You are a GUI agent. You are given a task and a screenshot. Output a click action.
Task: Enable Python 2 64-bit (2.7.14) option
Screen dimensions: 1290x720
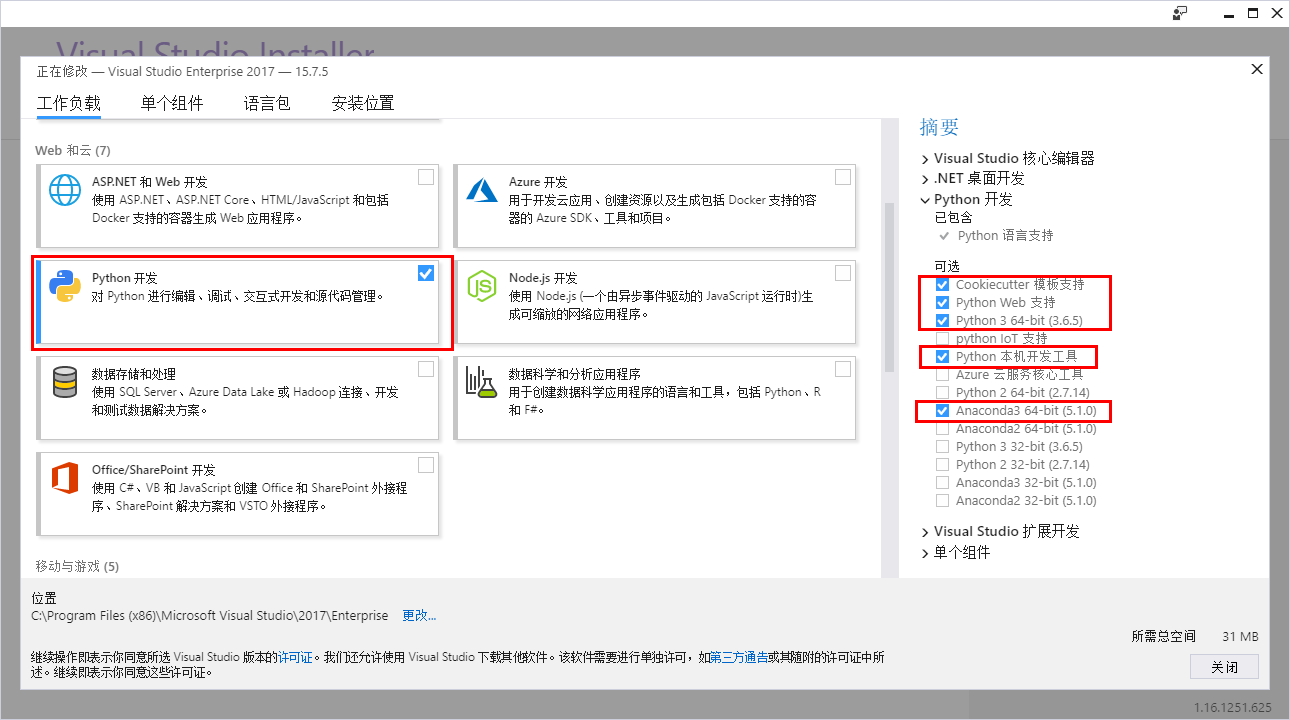(x=942, y=393)
